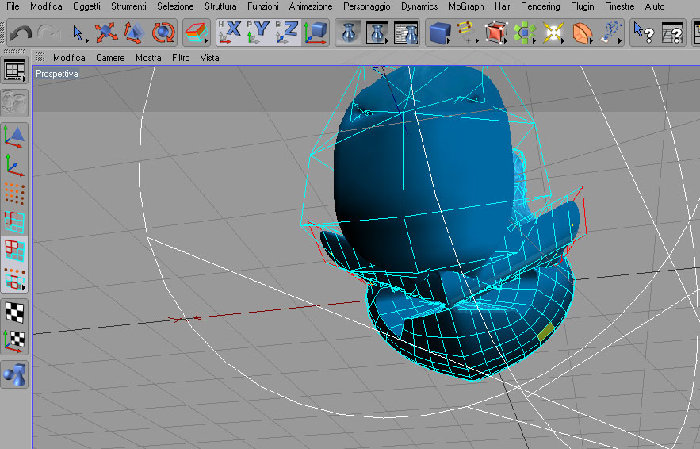Click the Render view vase icon
Image resolution: width=700 pixels, height=449 pixels.
point(349,33)
